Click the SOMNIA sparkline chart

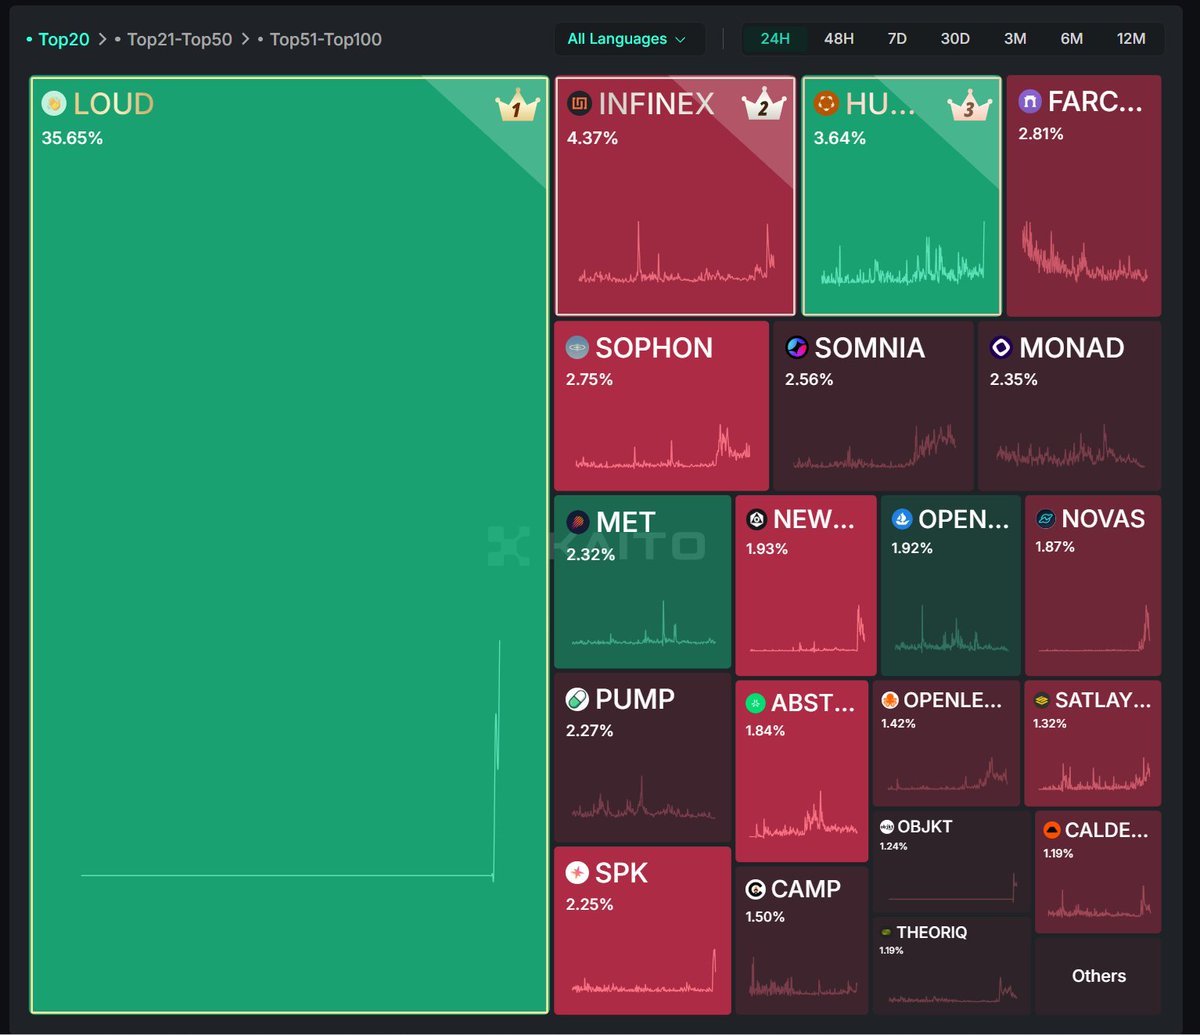(874, 446)
